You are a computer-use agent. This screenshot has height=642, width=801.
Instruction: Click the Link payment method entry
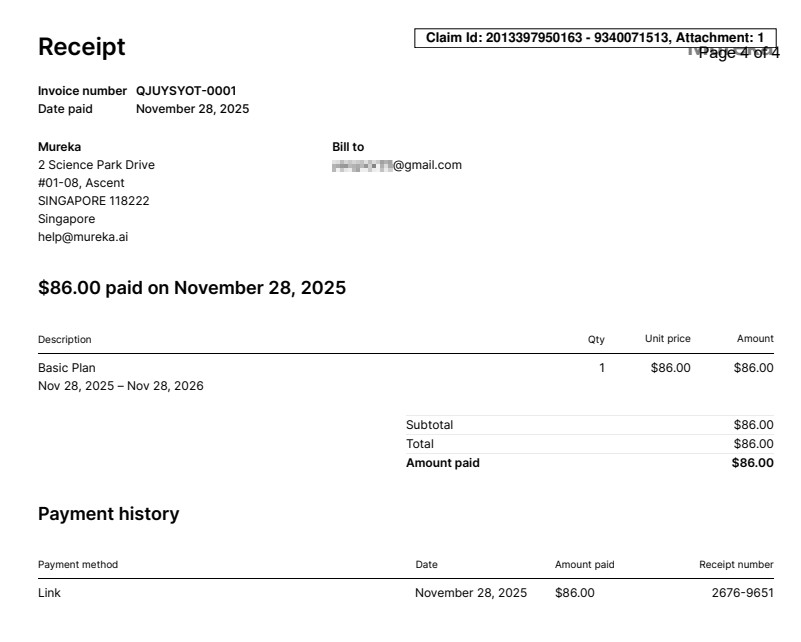pyautogui.click(x=49, y=593)
